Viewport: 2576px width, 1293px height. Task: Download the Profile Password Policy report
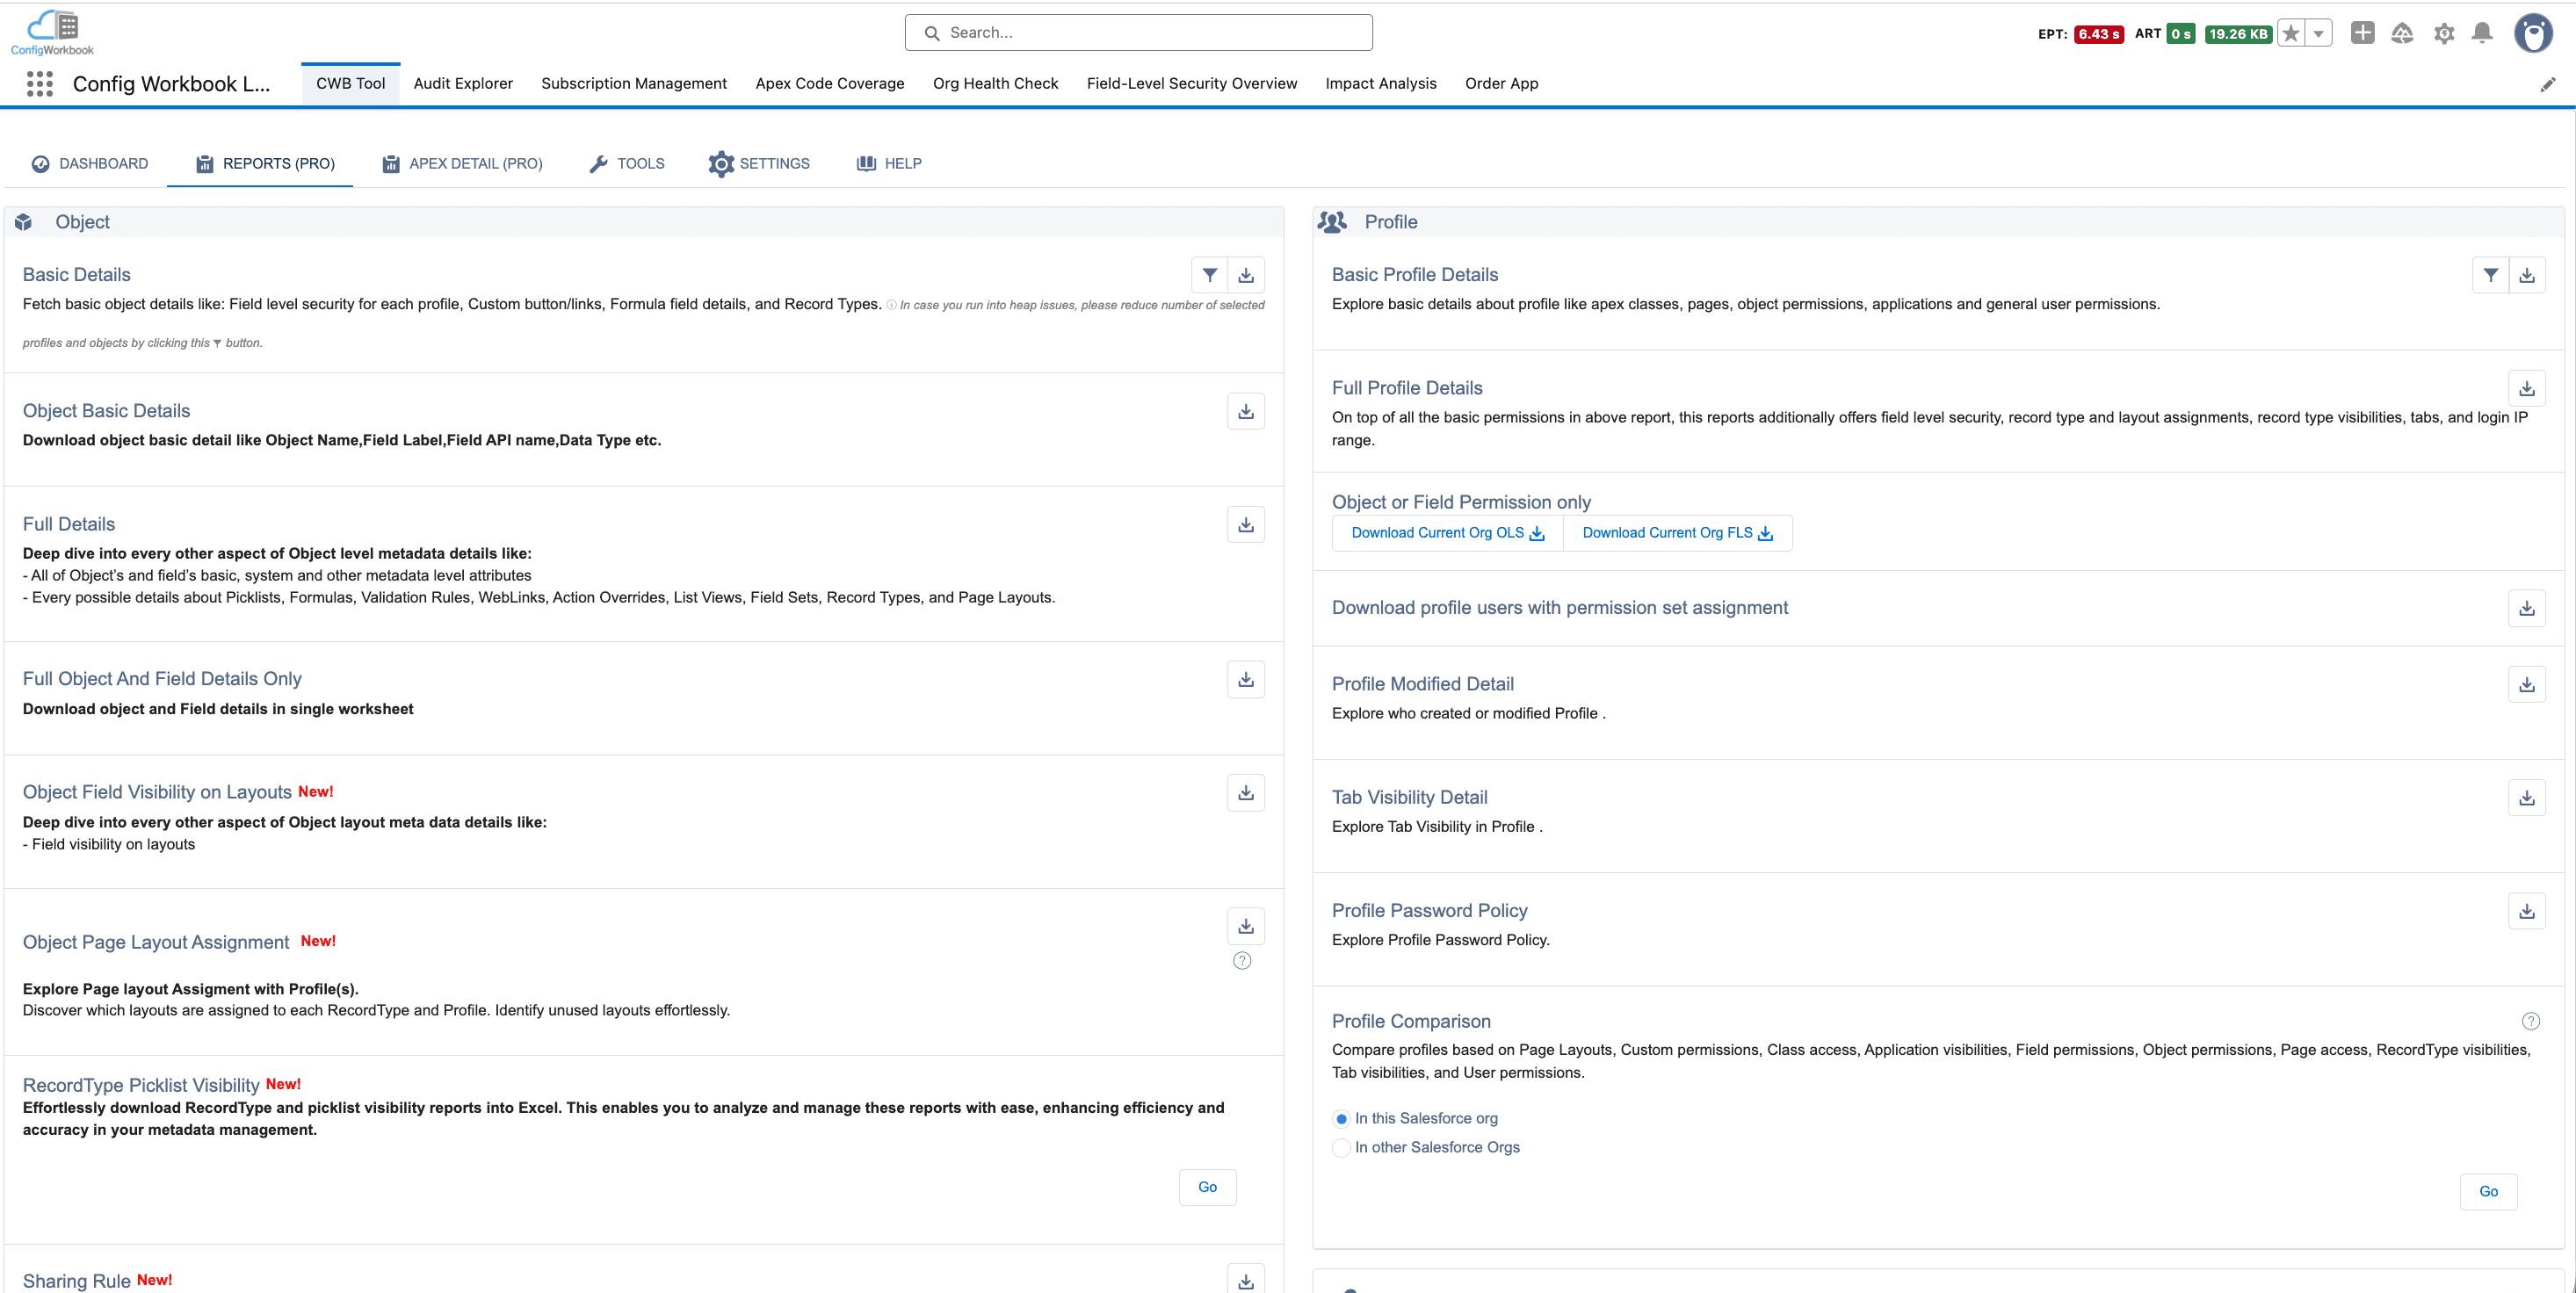pos(2527,911)
